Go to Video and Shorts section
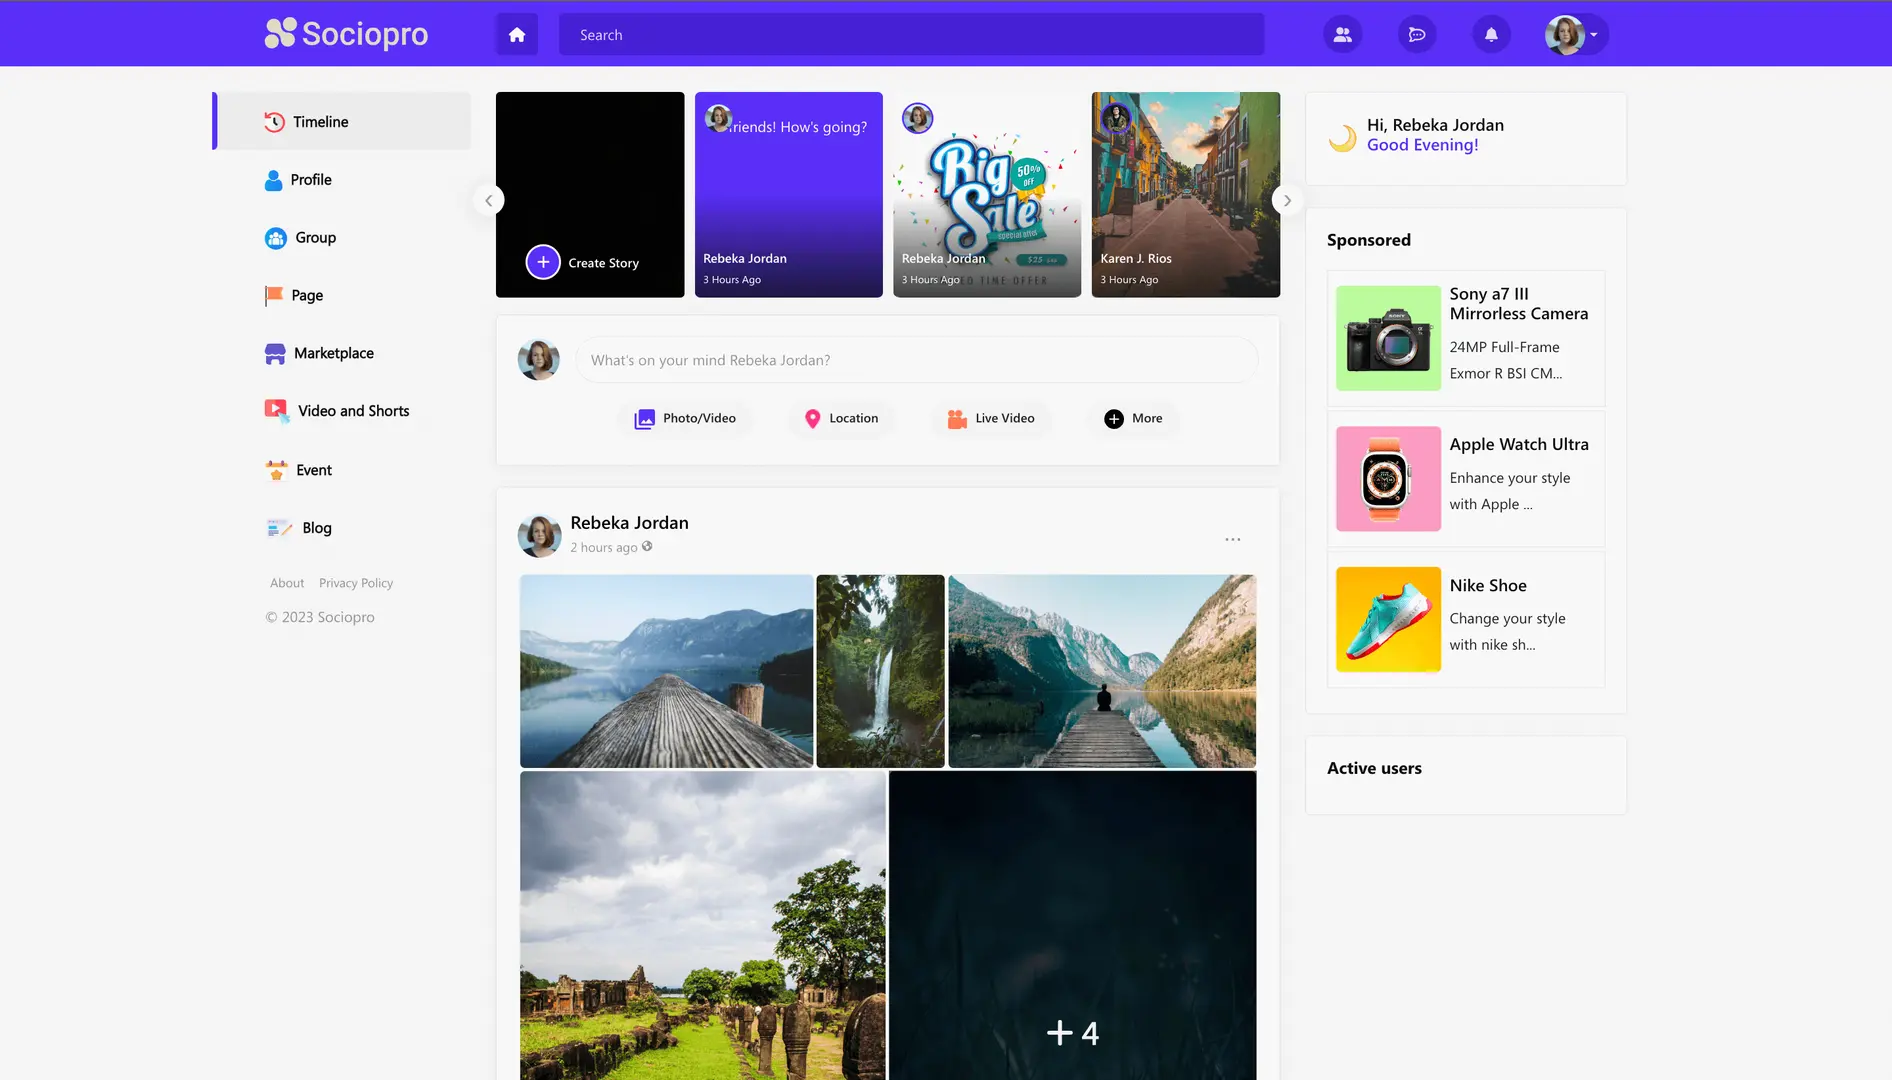Image resolution: width=1892 pixels, height=1080 pixels. point(353,411)
